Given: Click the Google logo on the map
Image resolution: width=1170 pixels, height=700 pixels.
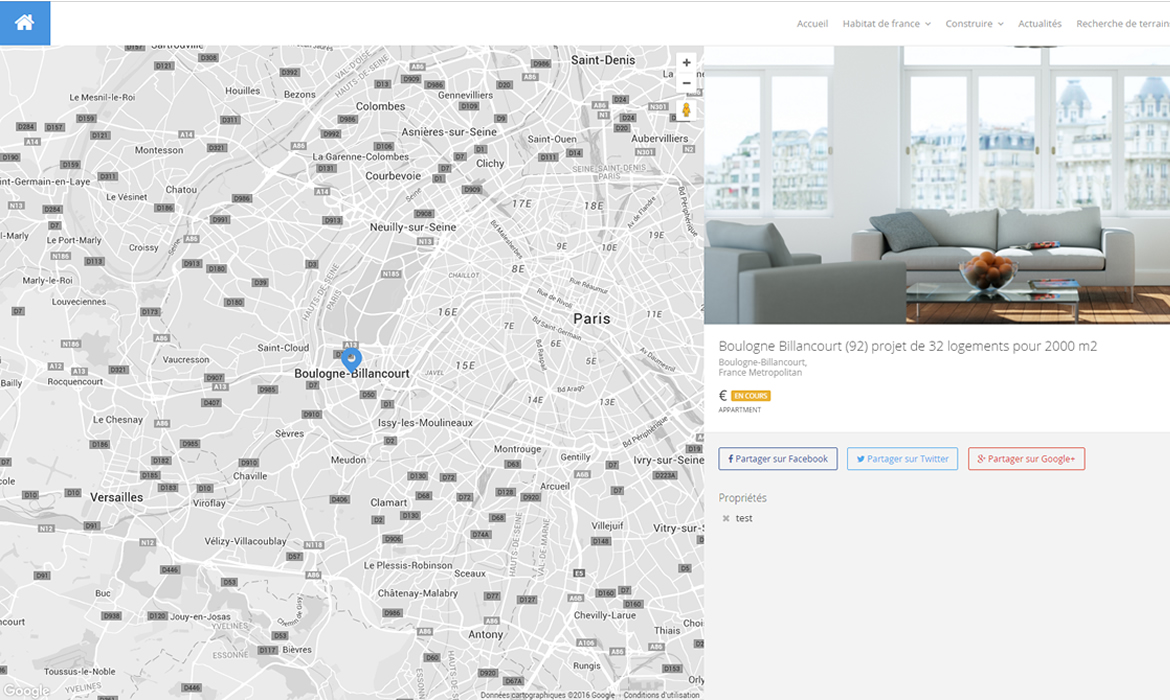Looking at the screenshot, I should tap(26, 690).
